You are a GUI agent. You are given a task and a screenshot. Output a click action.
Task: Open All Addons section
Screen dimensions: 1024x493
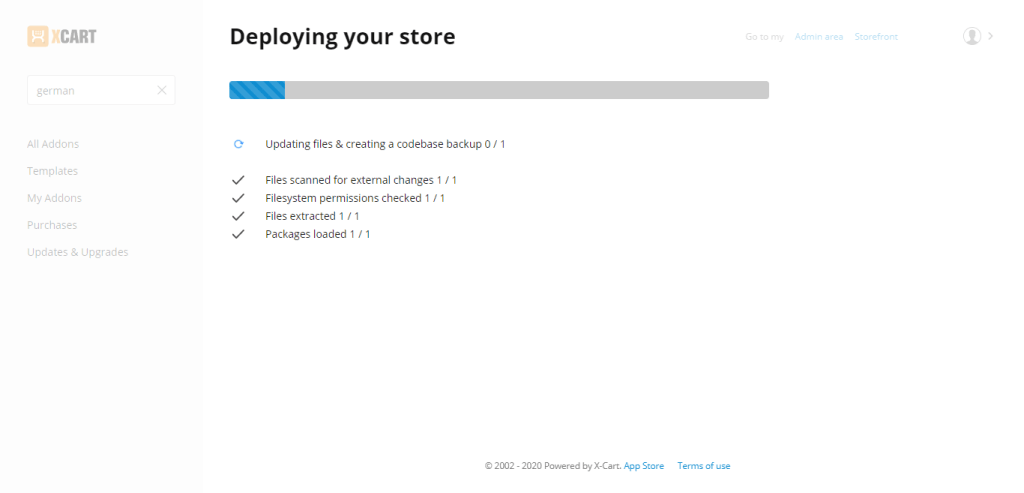(53, 144)
